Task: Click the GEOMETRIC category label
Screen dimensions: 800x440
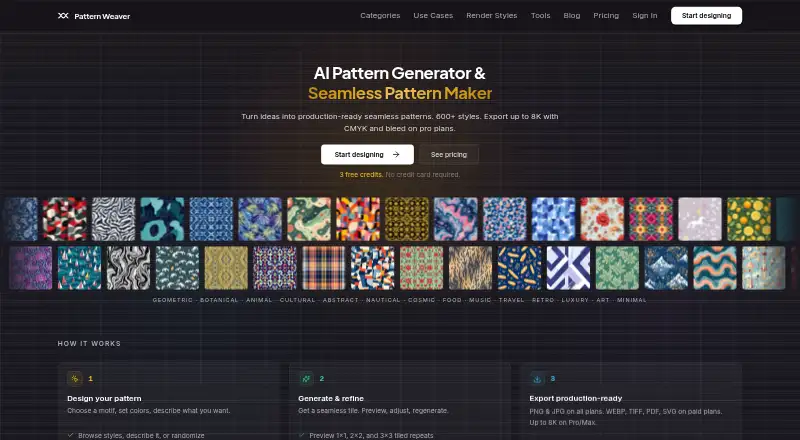Action: pos(173,300)
